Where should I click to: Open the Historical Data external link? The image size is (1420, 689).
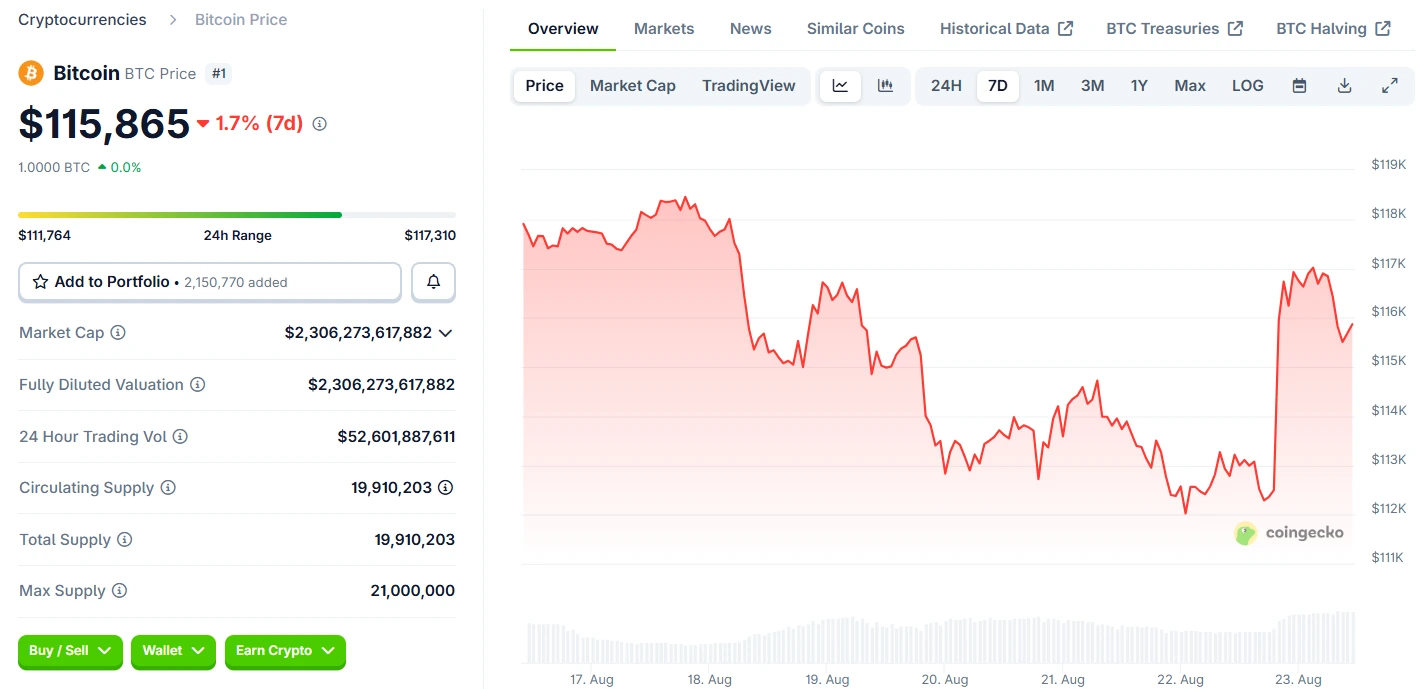click(x=1006, y=28)
